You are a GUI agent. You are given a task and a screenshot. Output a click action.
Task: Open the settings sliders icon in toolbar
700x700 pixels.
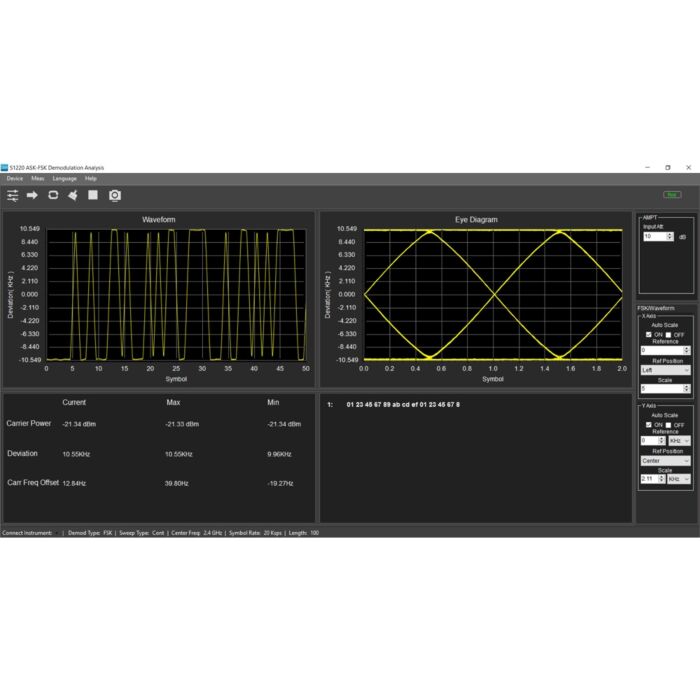pos(13,195)
